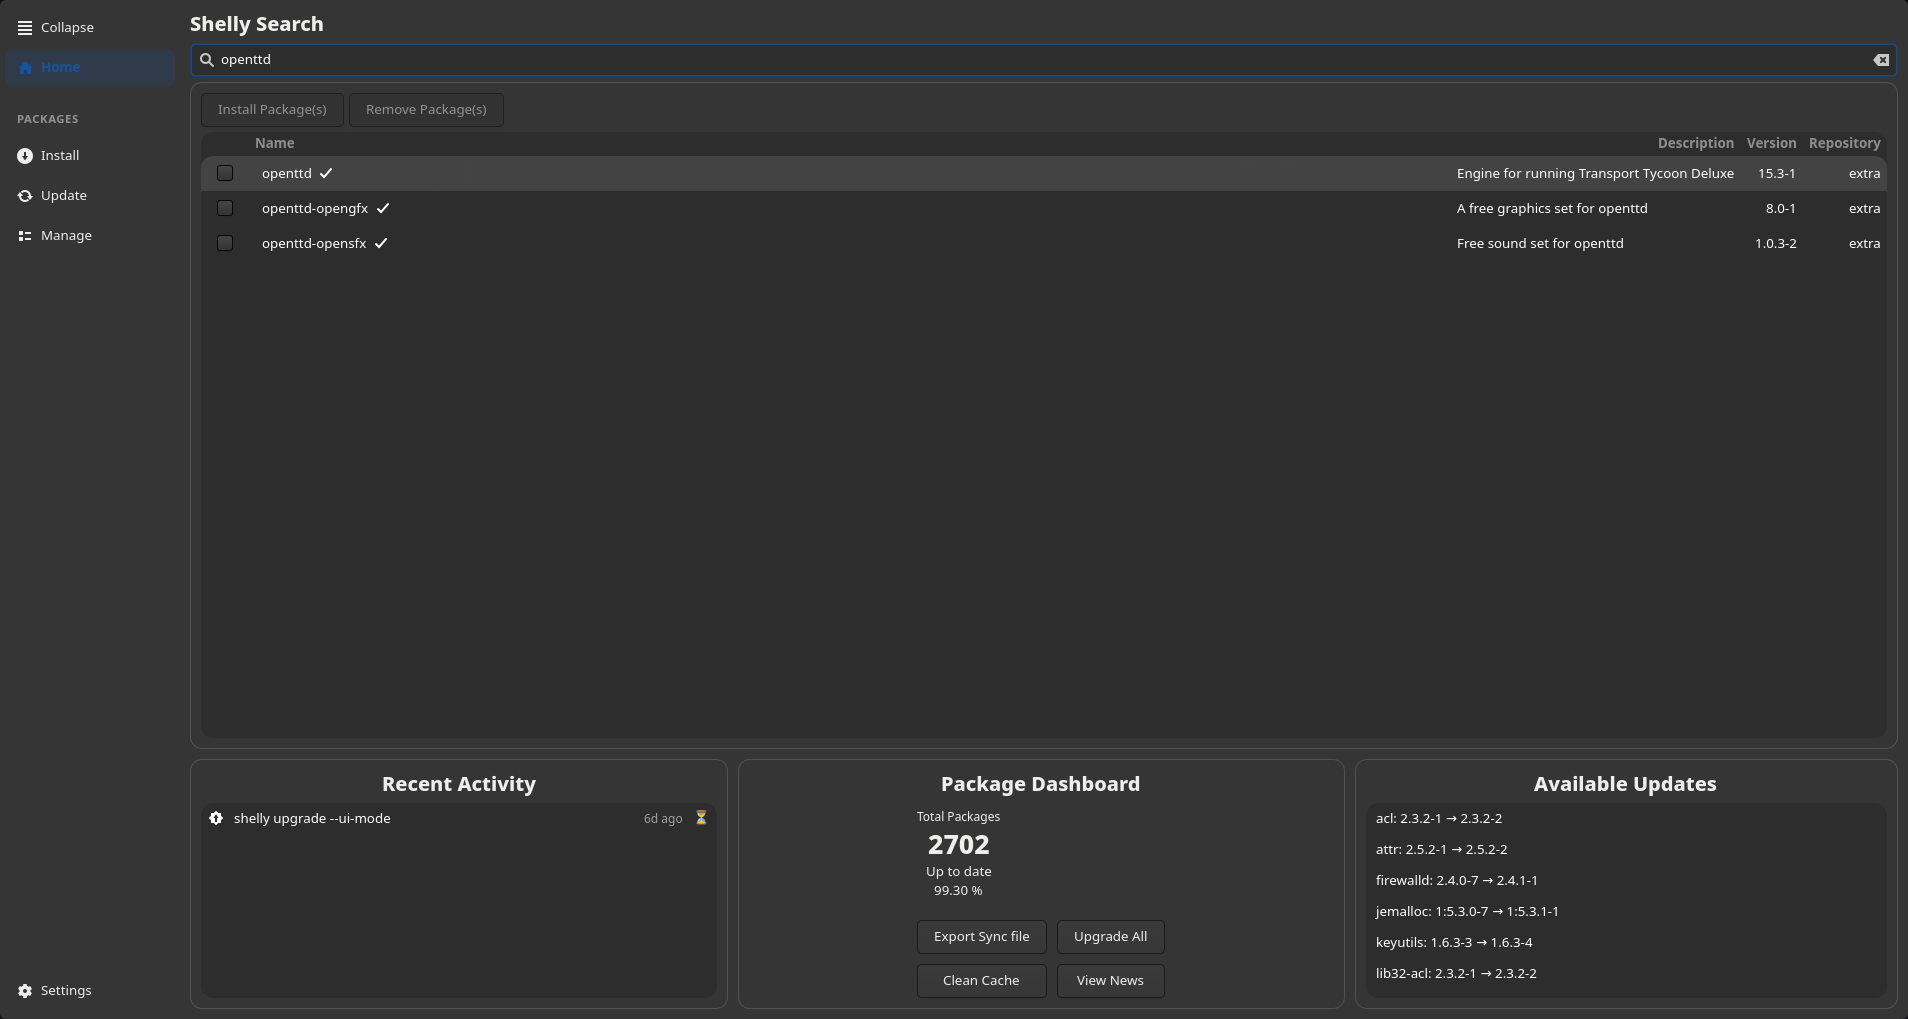Go to the Install section
This screenshot has height=1019, width=1908.
[x=90, y=156]
